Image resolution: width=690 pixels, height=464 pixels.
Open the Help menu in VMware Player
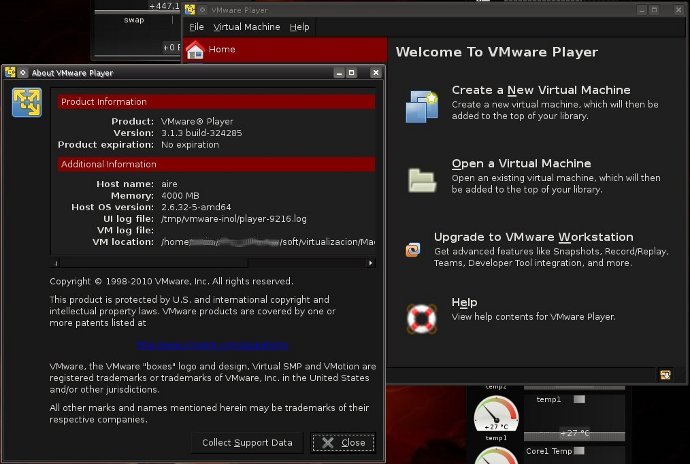[x=299, y=27]
